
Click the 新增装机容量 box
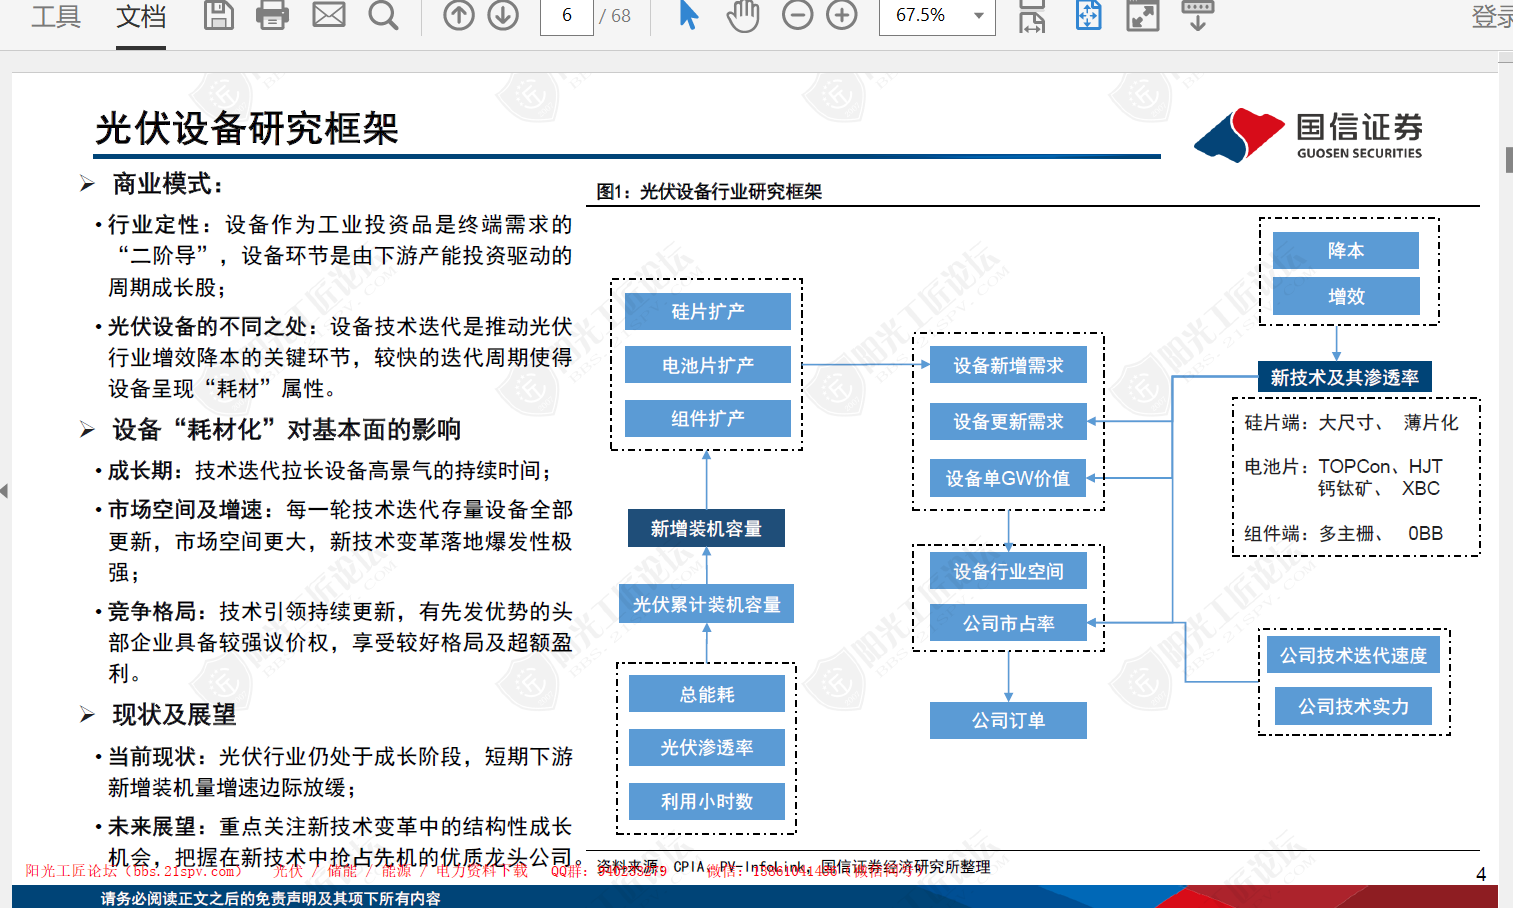706,528
